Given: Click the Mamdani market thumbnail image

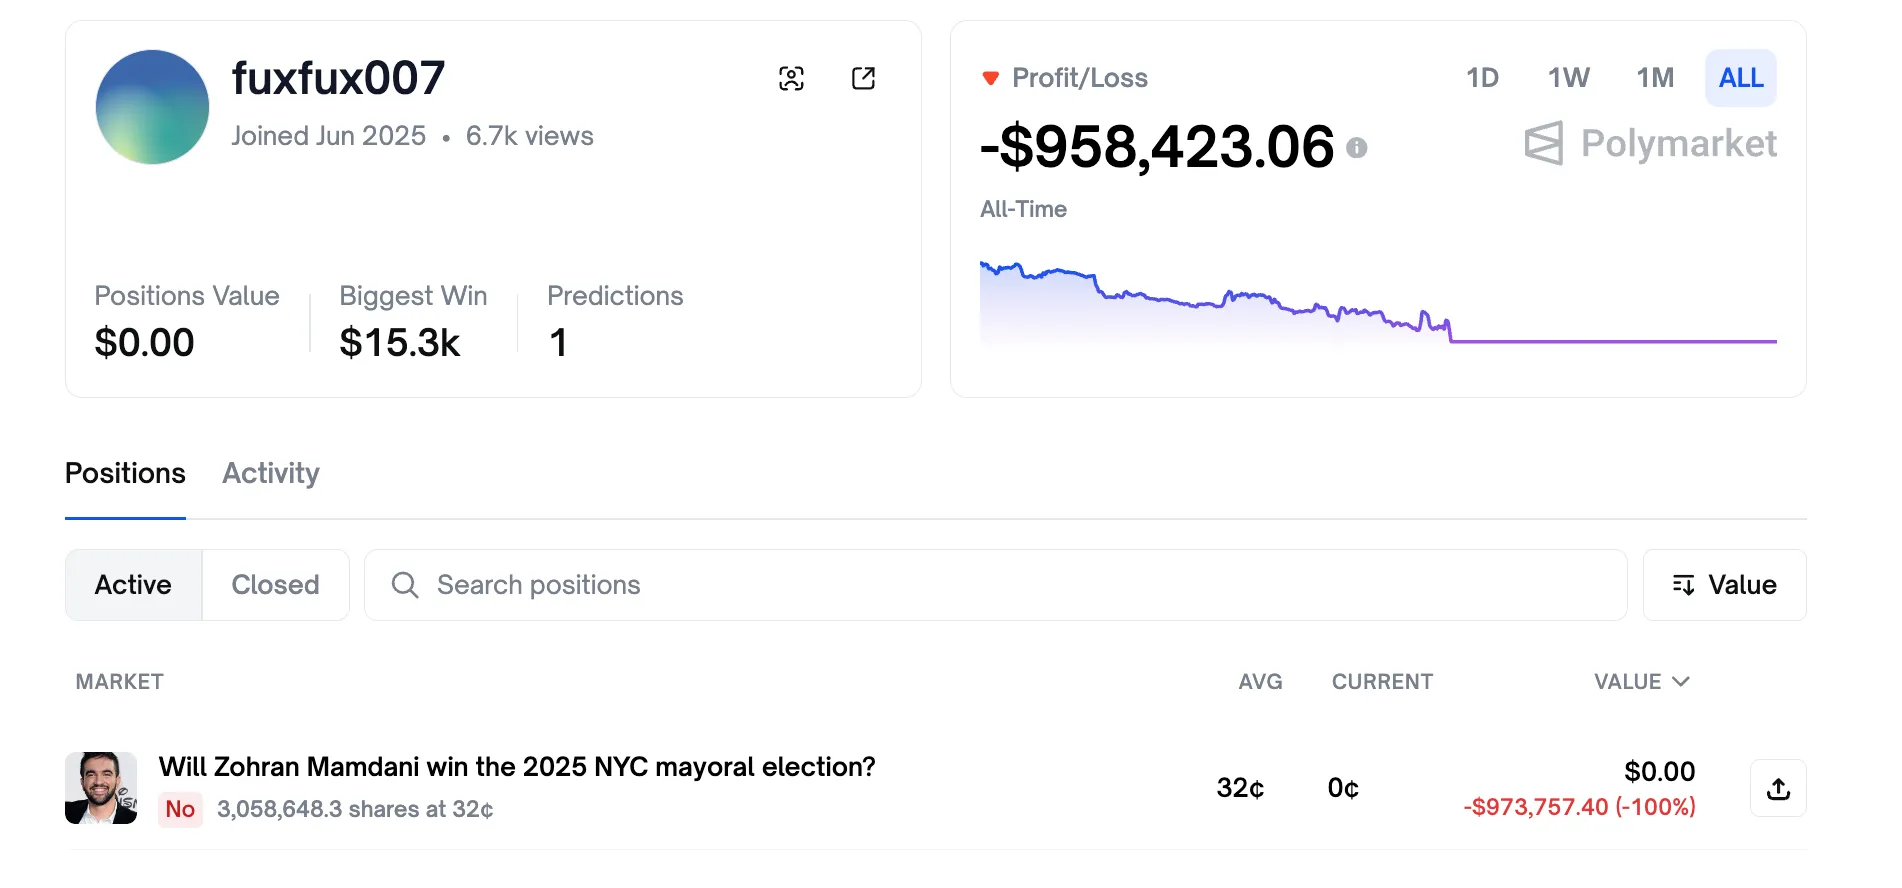Looking at the screenshot, I should [101, 788].
